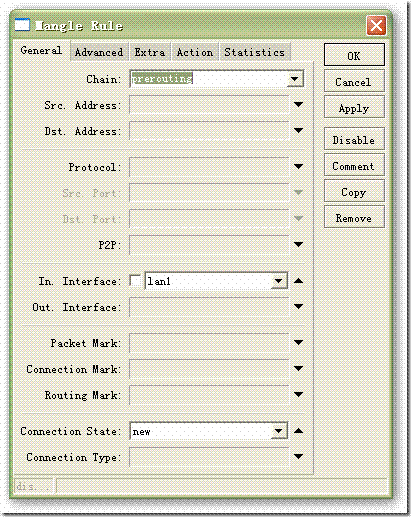Click the Routing Mark input field

(x=209, y=395)
